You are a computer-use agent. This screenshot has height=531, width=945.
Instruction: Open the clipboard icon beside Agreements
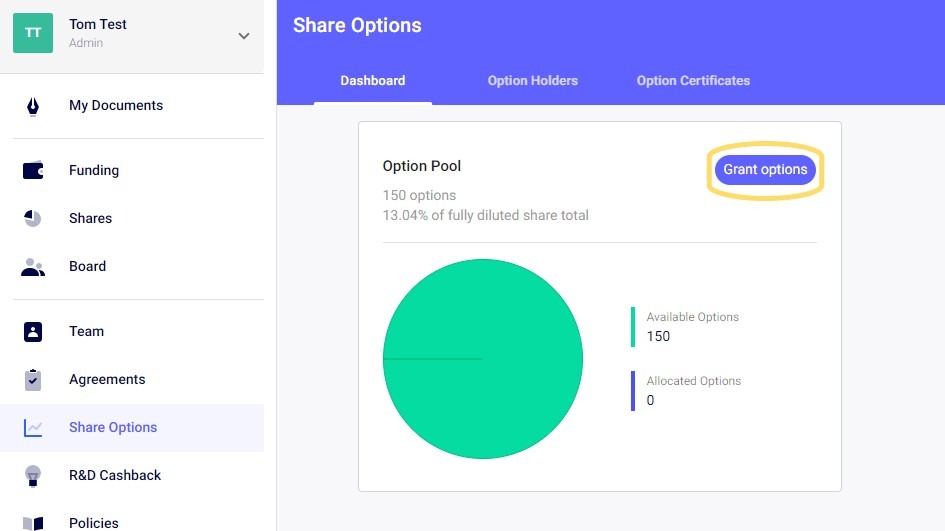(x=33, y=380)
